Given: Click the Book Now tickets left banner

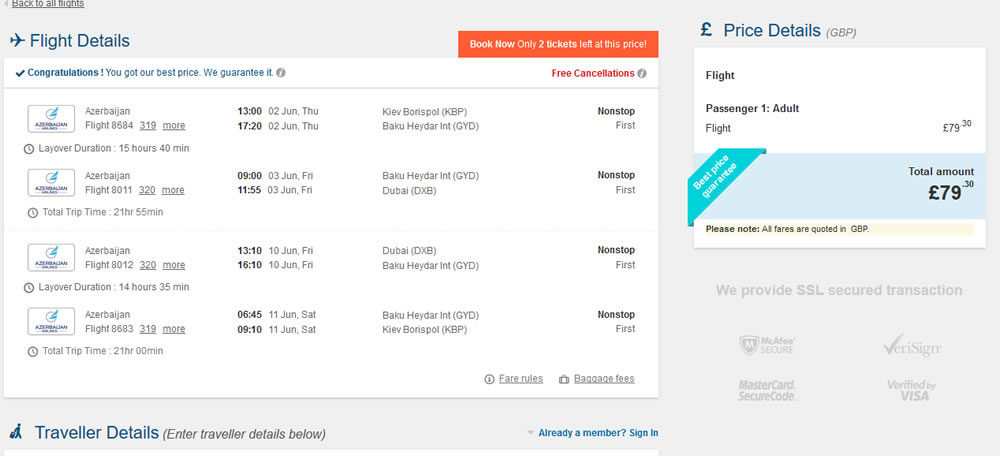Looking at the screenshot, I should pyautogui.click(x=558, y=44).
